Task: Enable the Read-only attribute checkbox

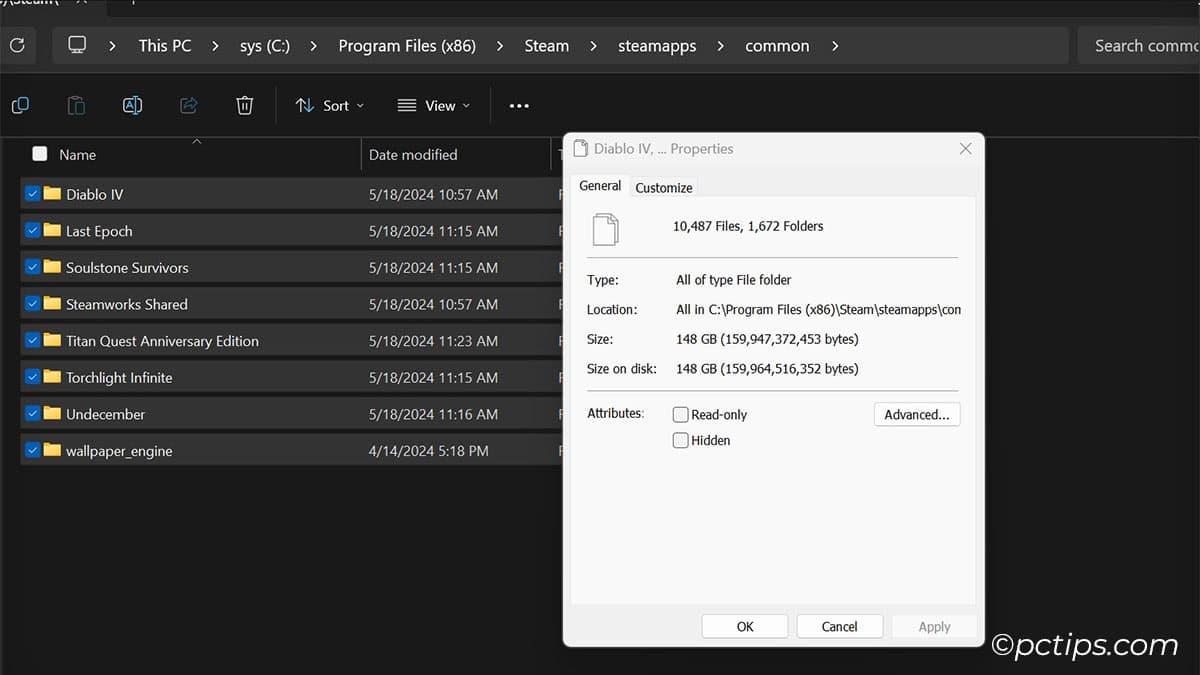Action: 681,414
